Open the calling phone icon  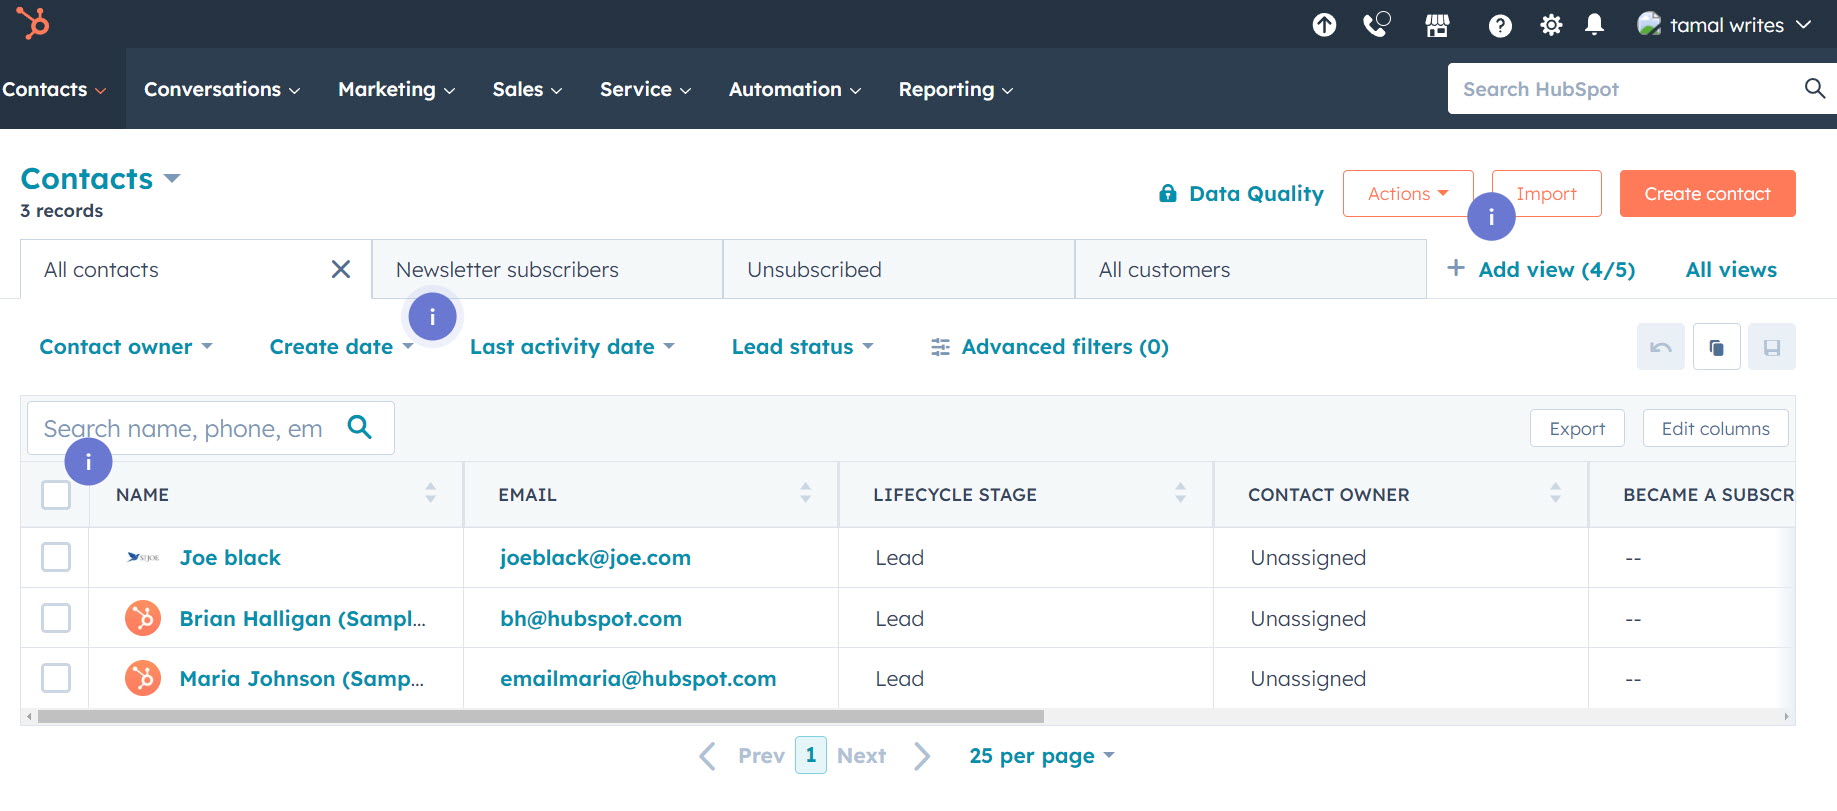tap(1377, 25)
